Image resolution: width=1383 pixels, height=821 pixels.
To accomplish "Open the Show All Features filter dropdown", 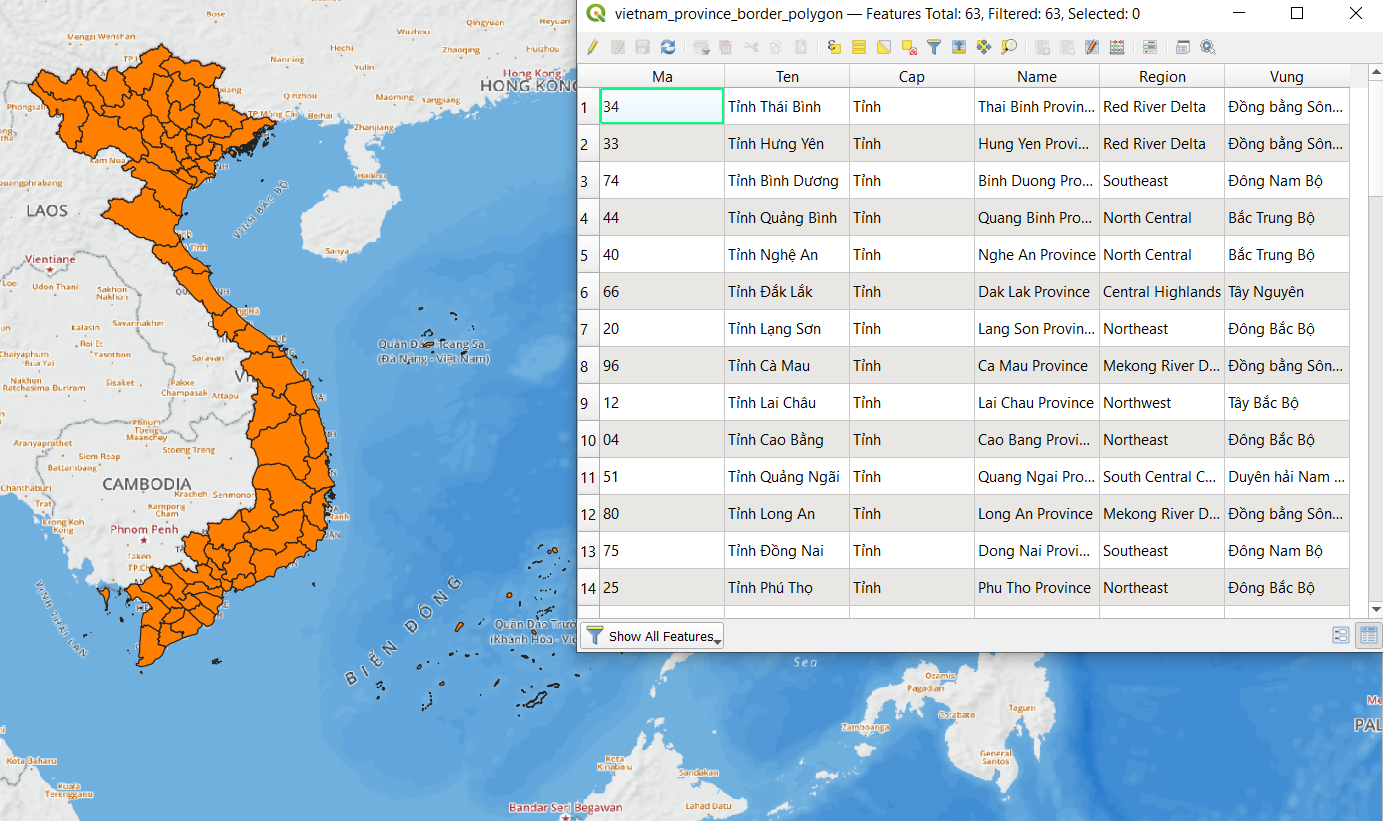I will 652,636.
